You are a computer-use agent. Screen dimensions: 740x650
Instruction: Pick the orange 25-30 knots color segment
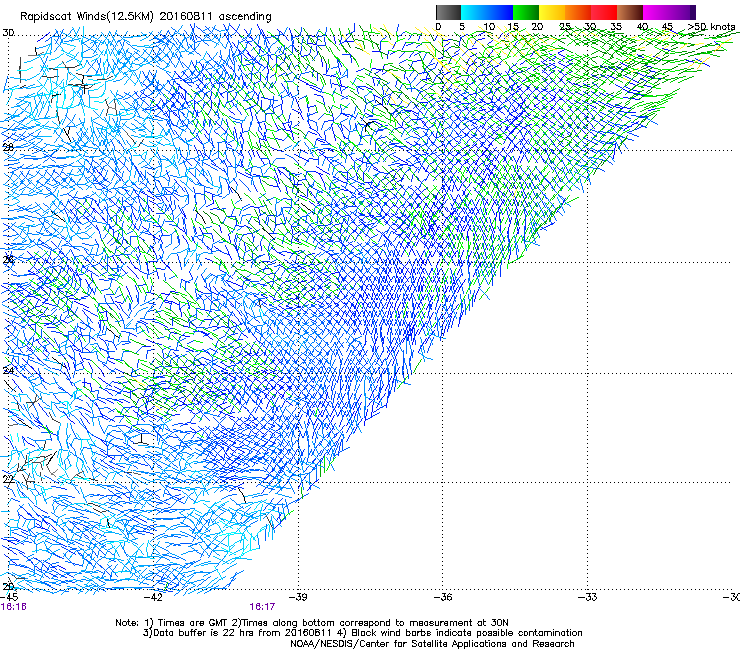[578, 12]
